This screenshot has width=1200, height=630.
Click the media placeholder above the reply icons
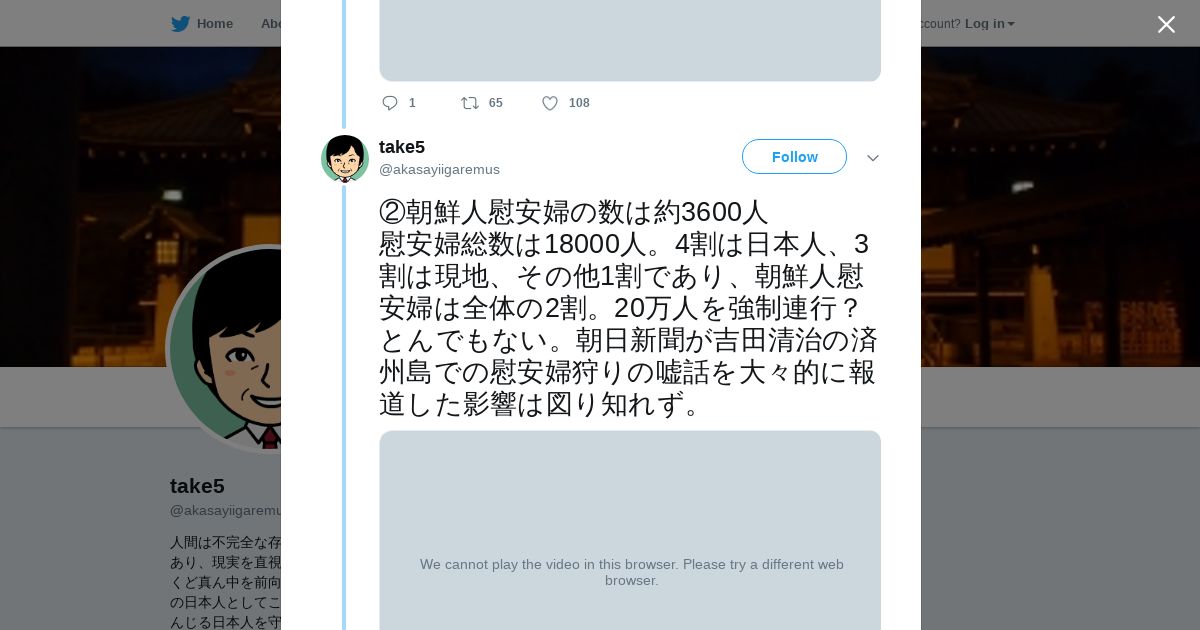pyautogui.click(x=630, y=40)
